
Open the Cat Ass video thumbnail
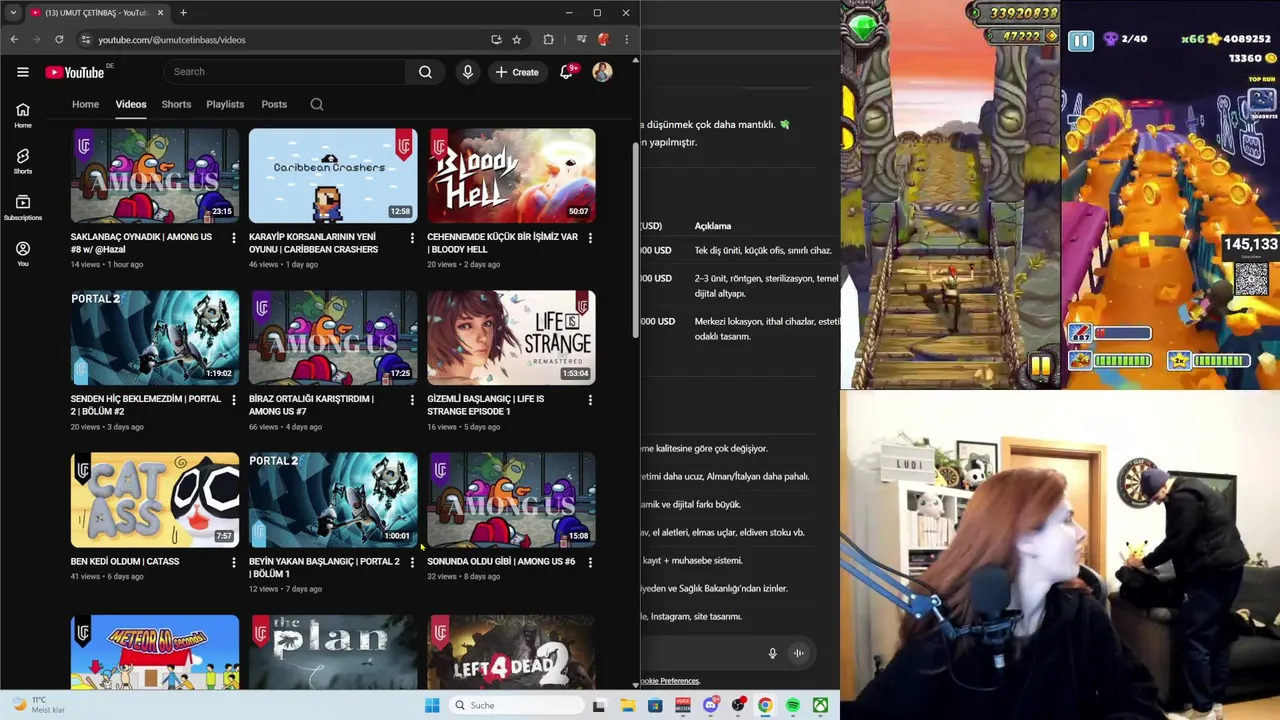point(155,499)
